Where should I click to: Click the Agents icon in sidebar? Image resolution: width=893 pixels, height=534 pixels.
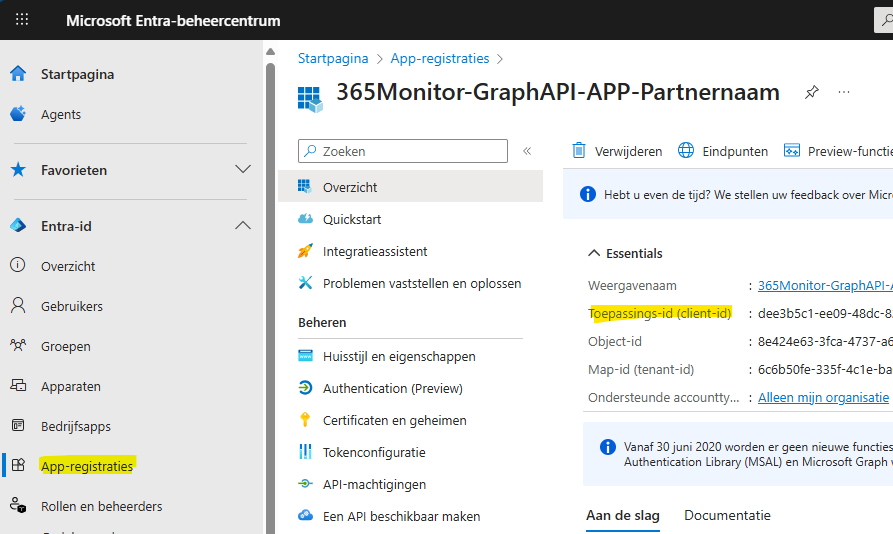pyautogui.click(x=18, y=114)
